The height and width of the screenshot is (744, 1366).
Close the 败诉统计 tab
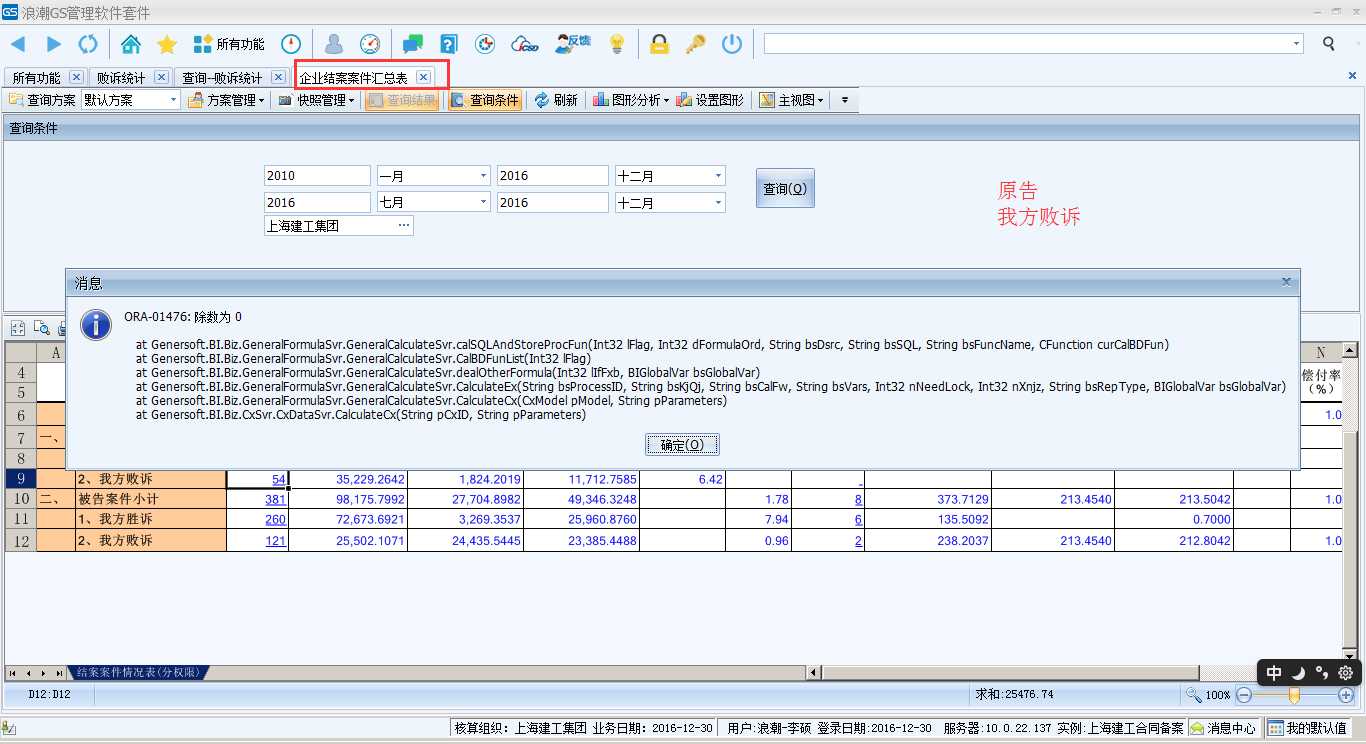click(160, 77)
